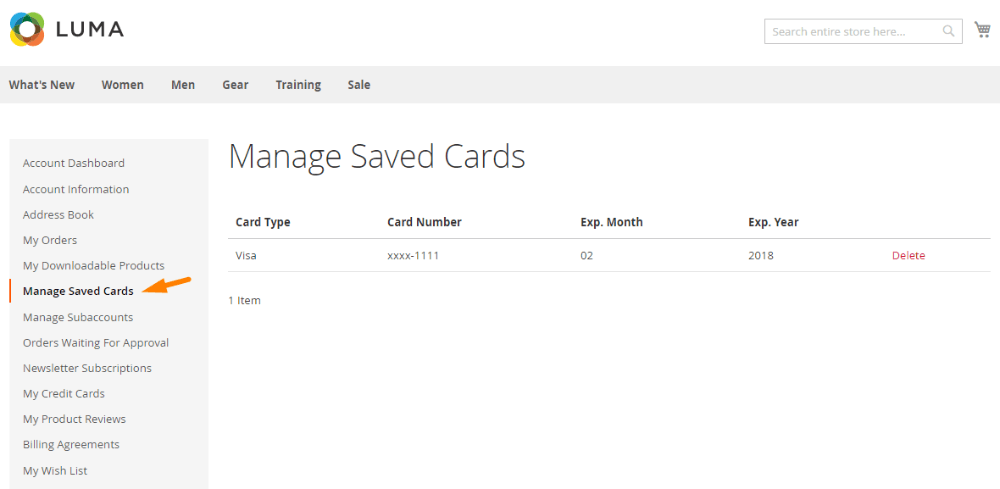The height and width of the screenshot is (489, 1000).
Task: Select Manage Subaccounts in sidebar
Action: tap(78, 317)
